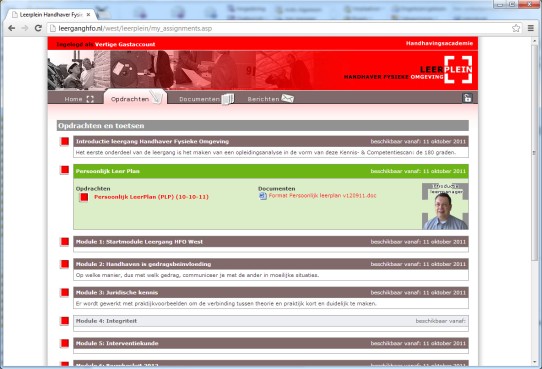Viewport: 542px width, 369px height.
Task: Expand Module 1: Startmodule Leergang HFO West
Action: 271,242
